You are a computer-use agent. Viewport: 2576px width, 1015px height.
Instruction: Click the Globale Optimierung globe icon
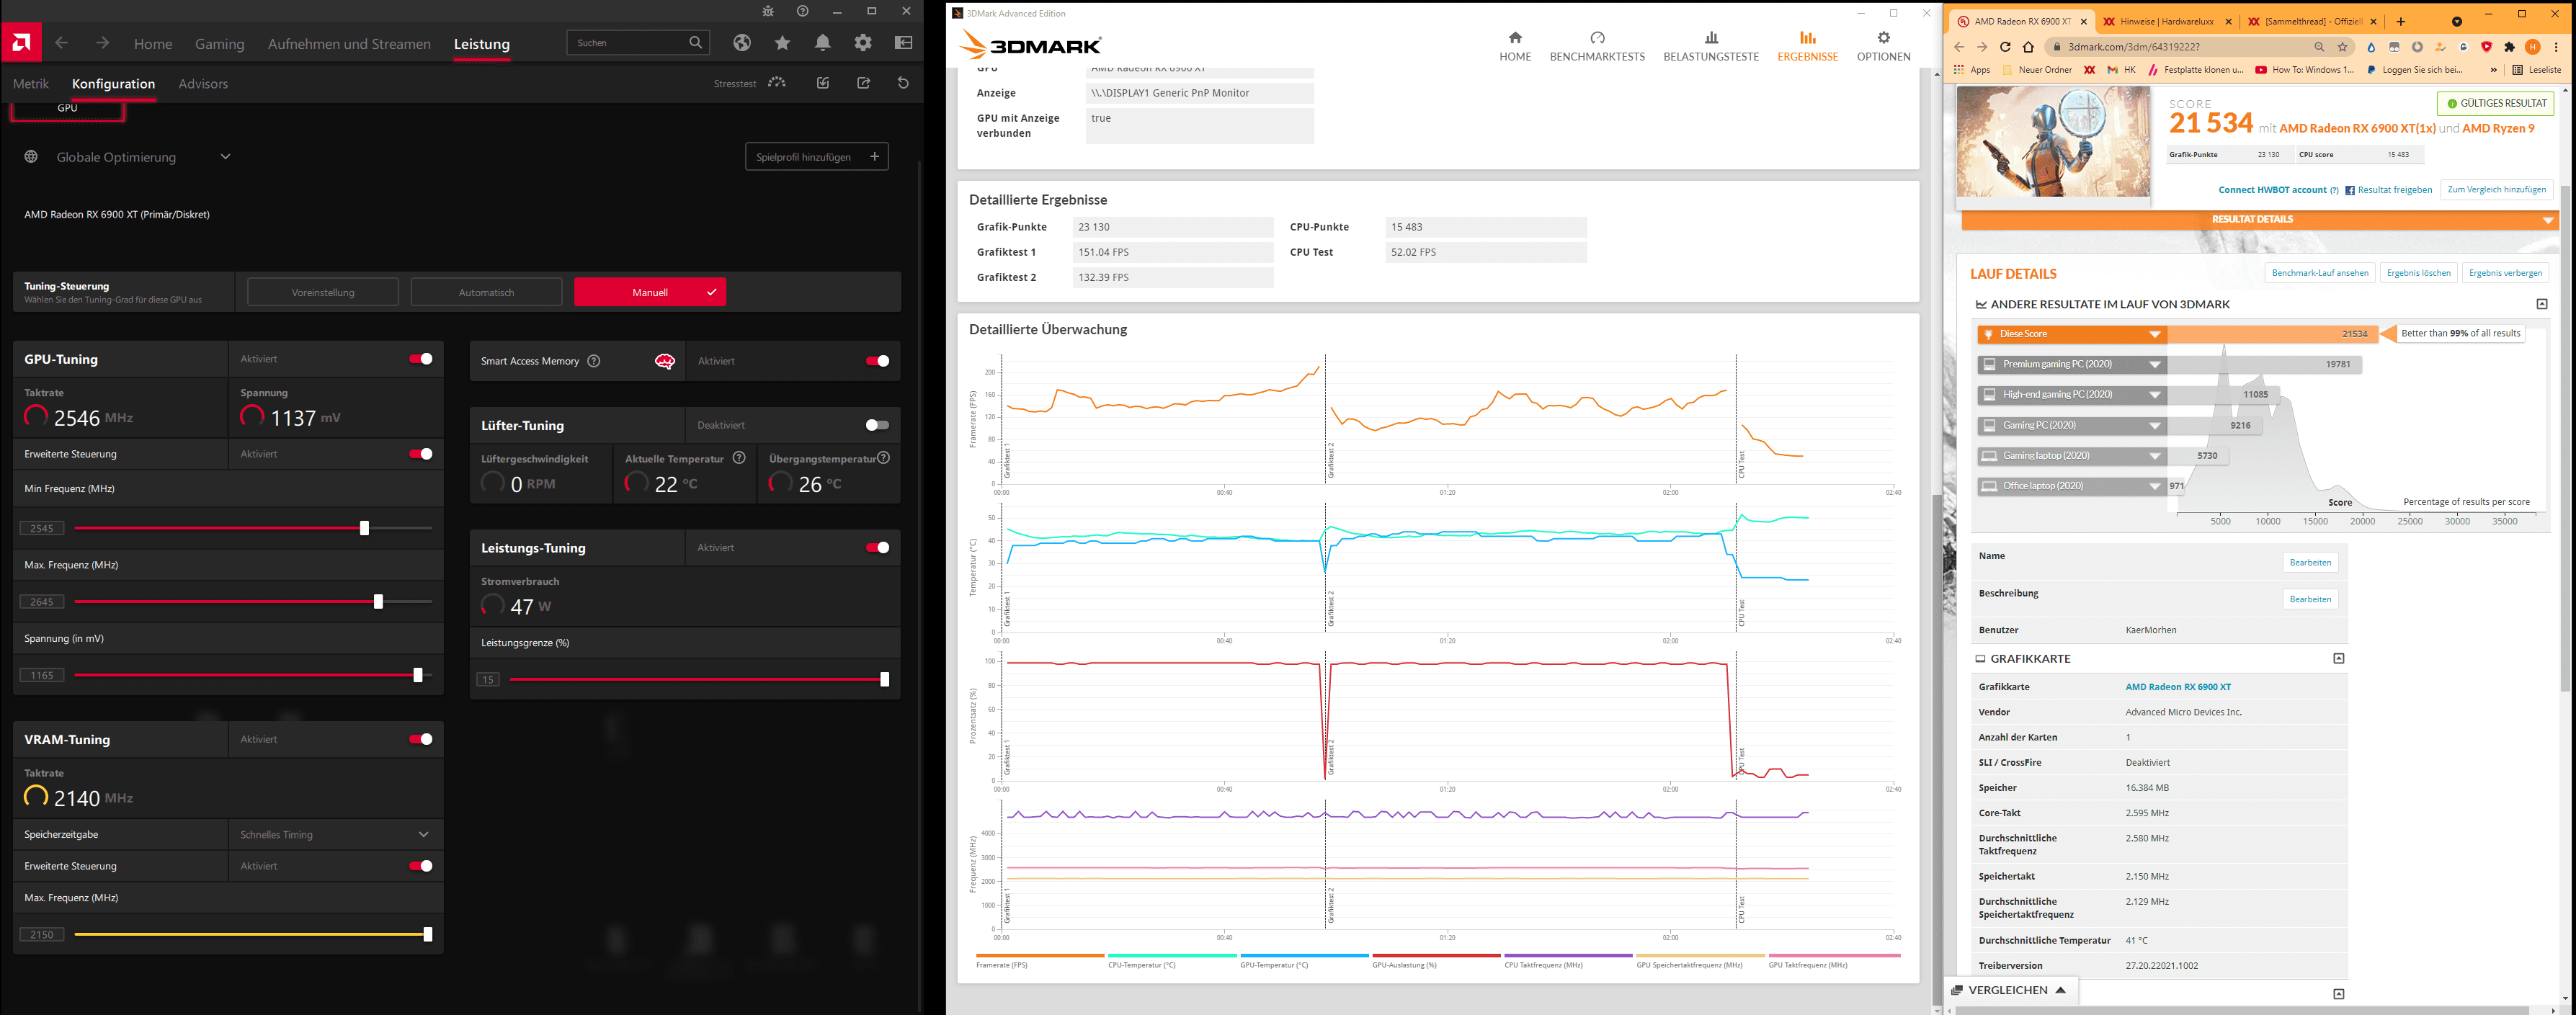[x=32, y=157]
